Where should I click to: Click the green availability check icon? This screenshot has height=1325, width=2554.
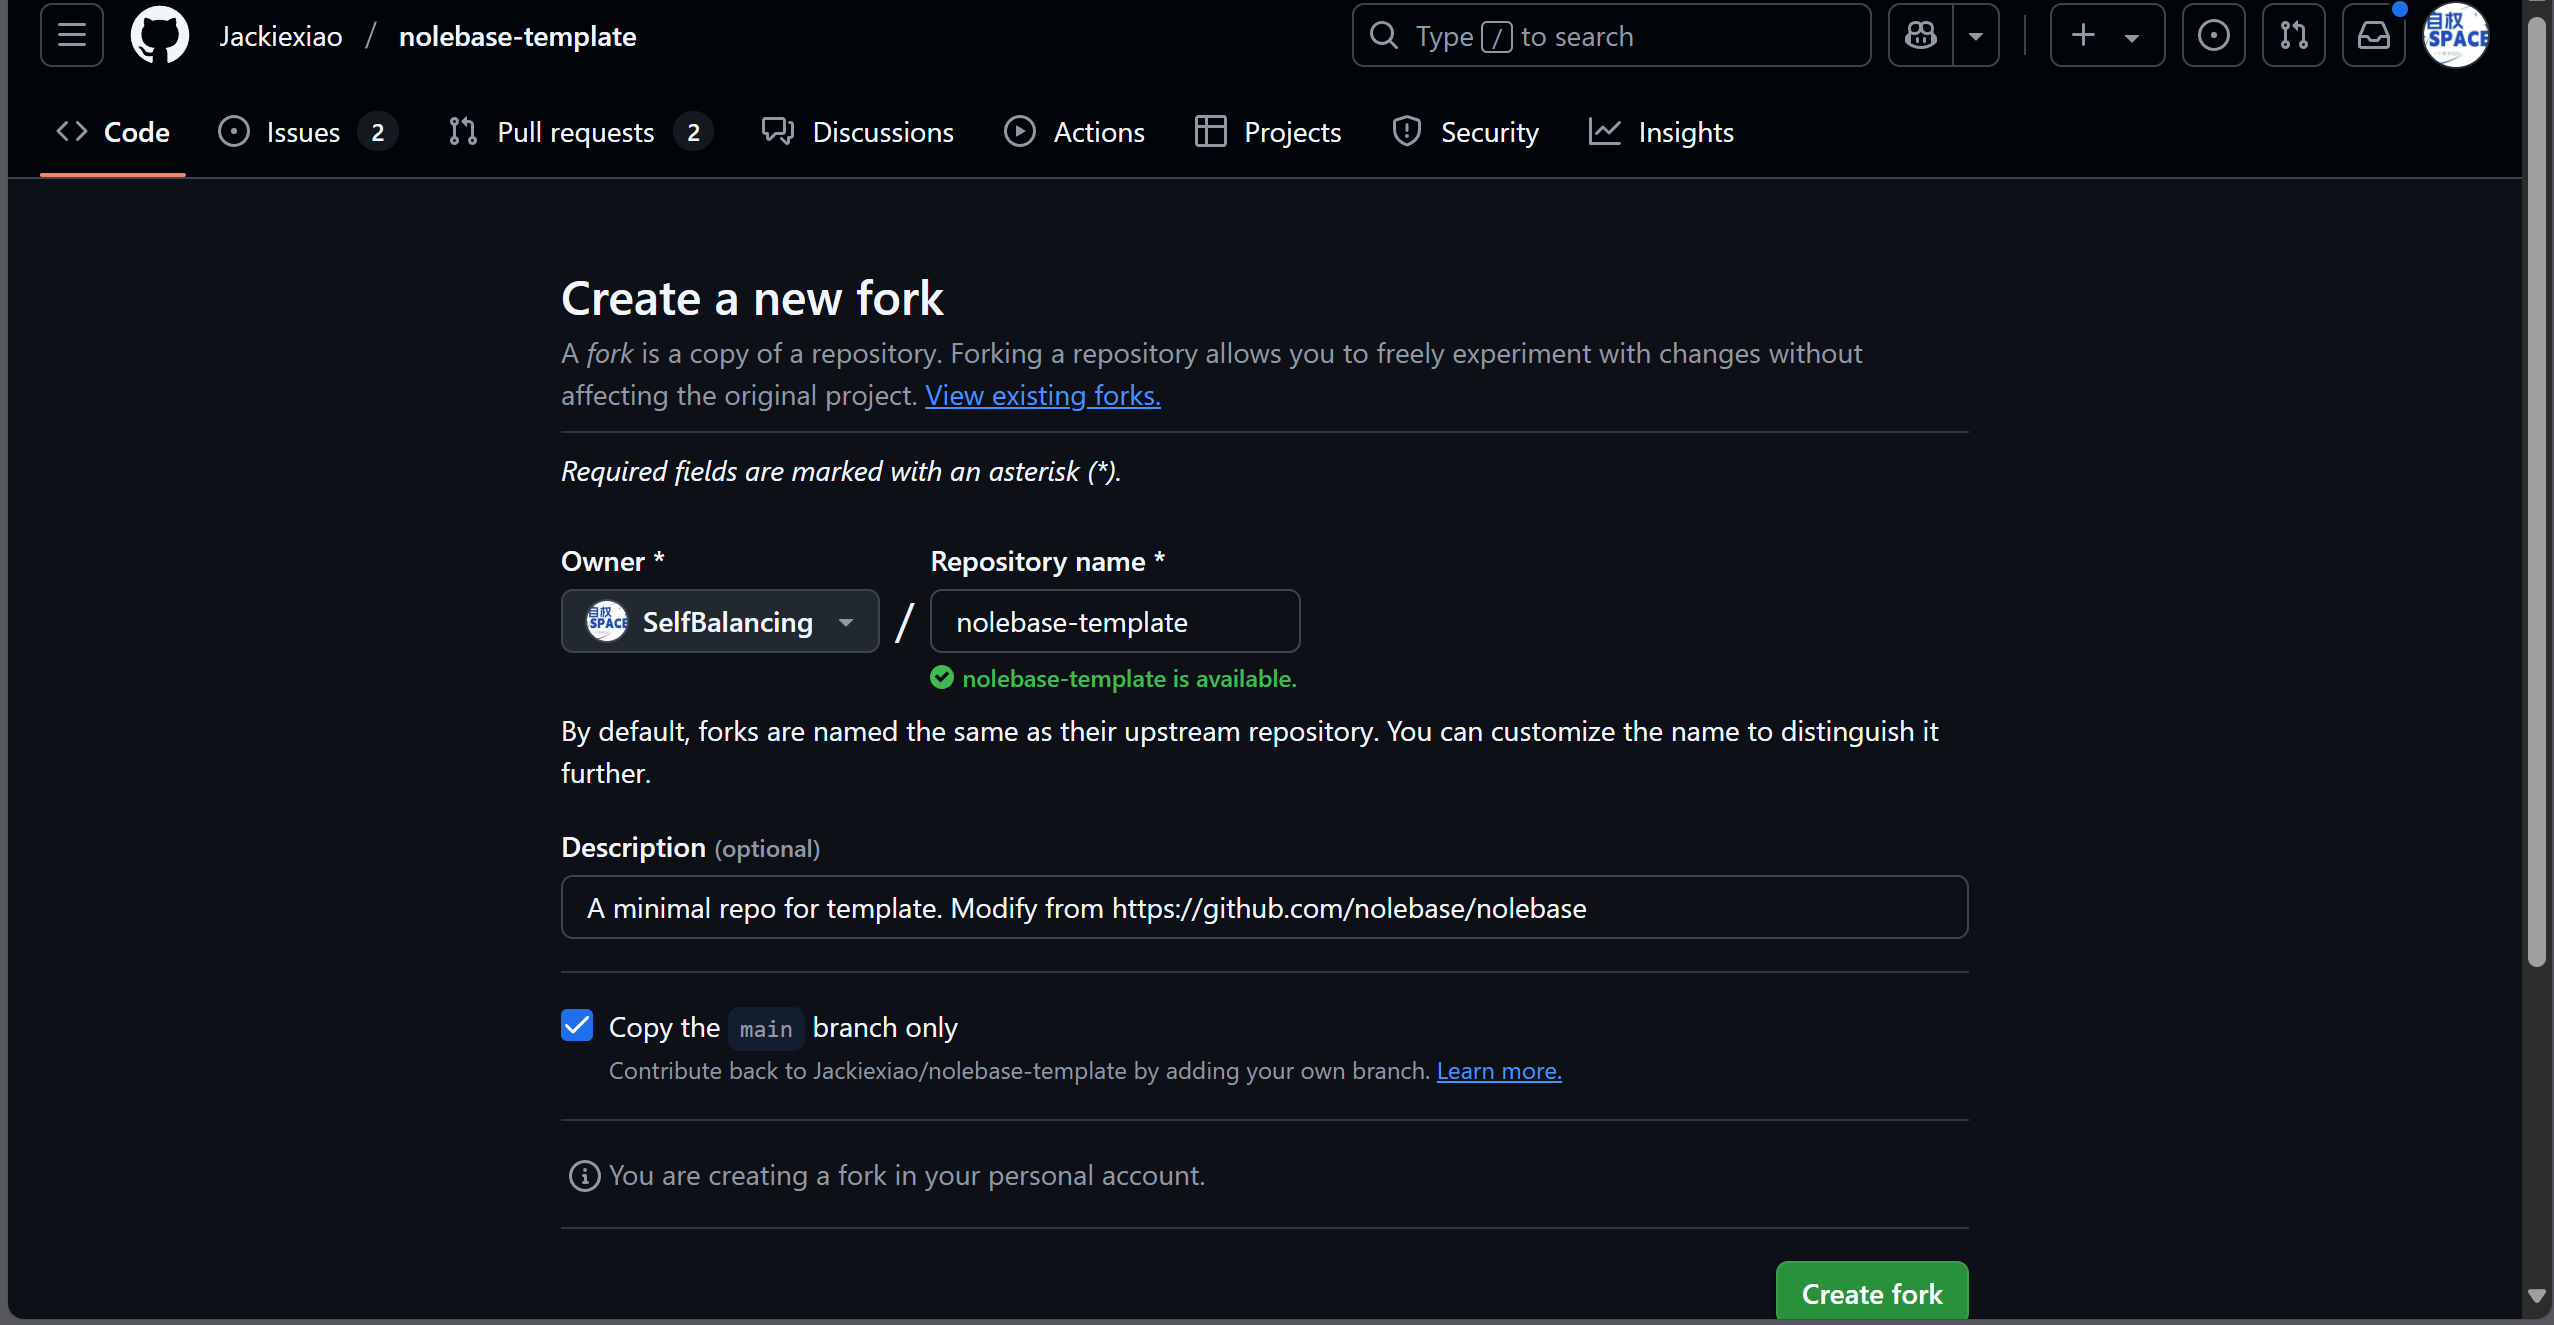pyautogui.click(x=942, y=678)
